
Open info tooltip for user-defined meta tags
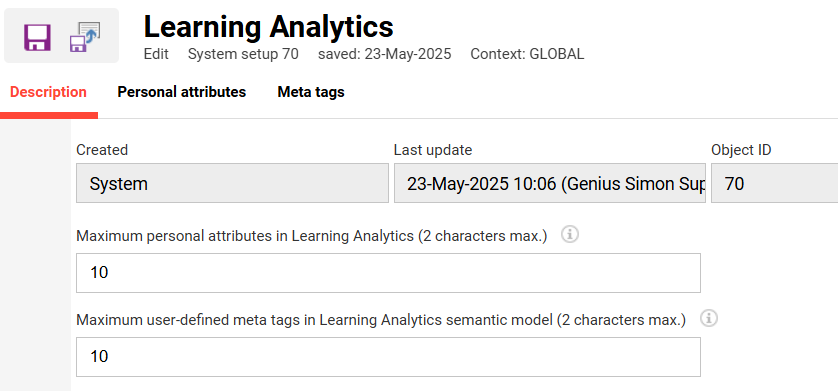point(709,318)
